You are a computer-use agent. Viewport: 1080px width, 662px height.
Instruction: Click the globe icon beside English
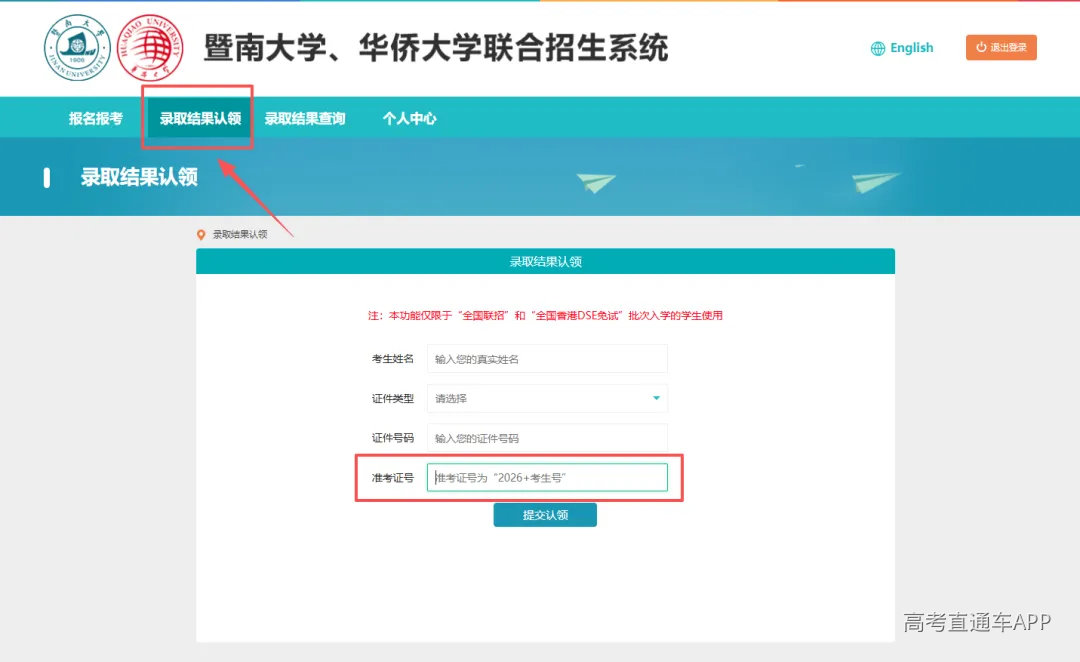(x=878, y=48)
